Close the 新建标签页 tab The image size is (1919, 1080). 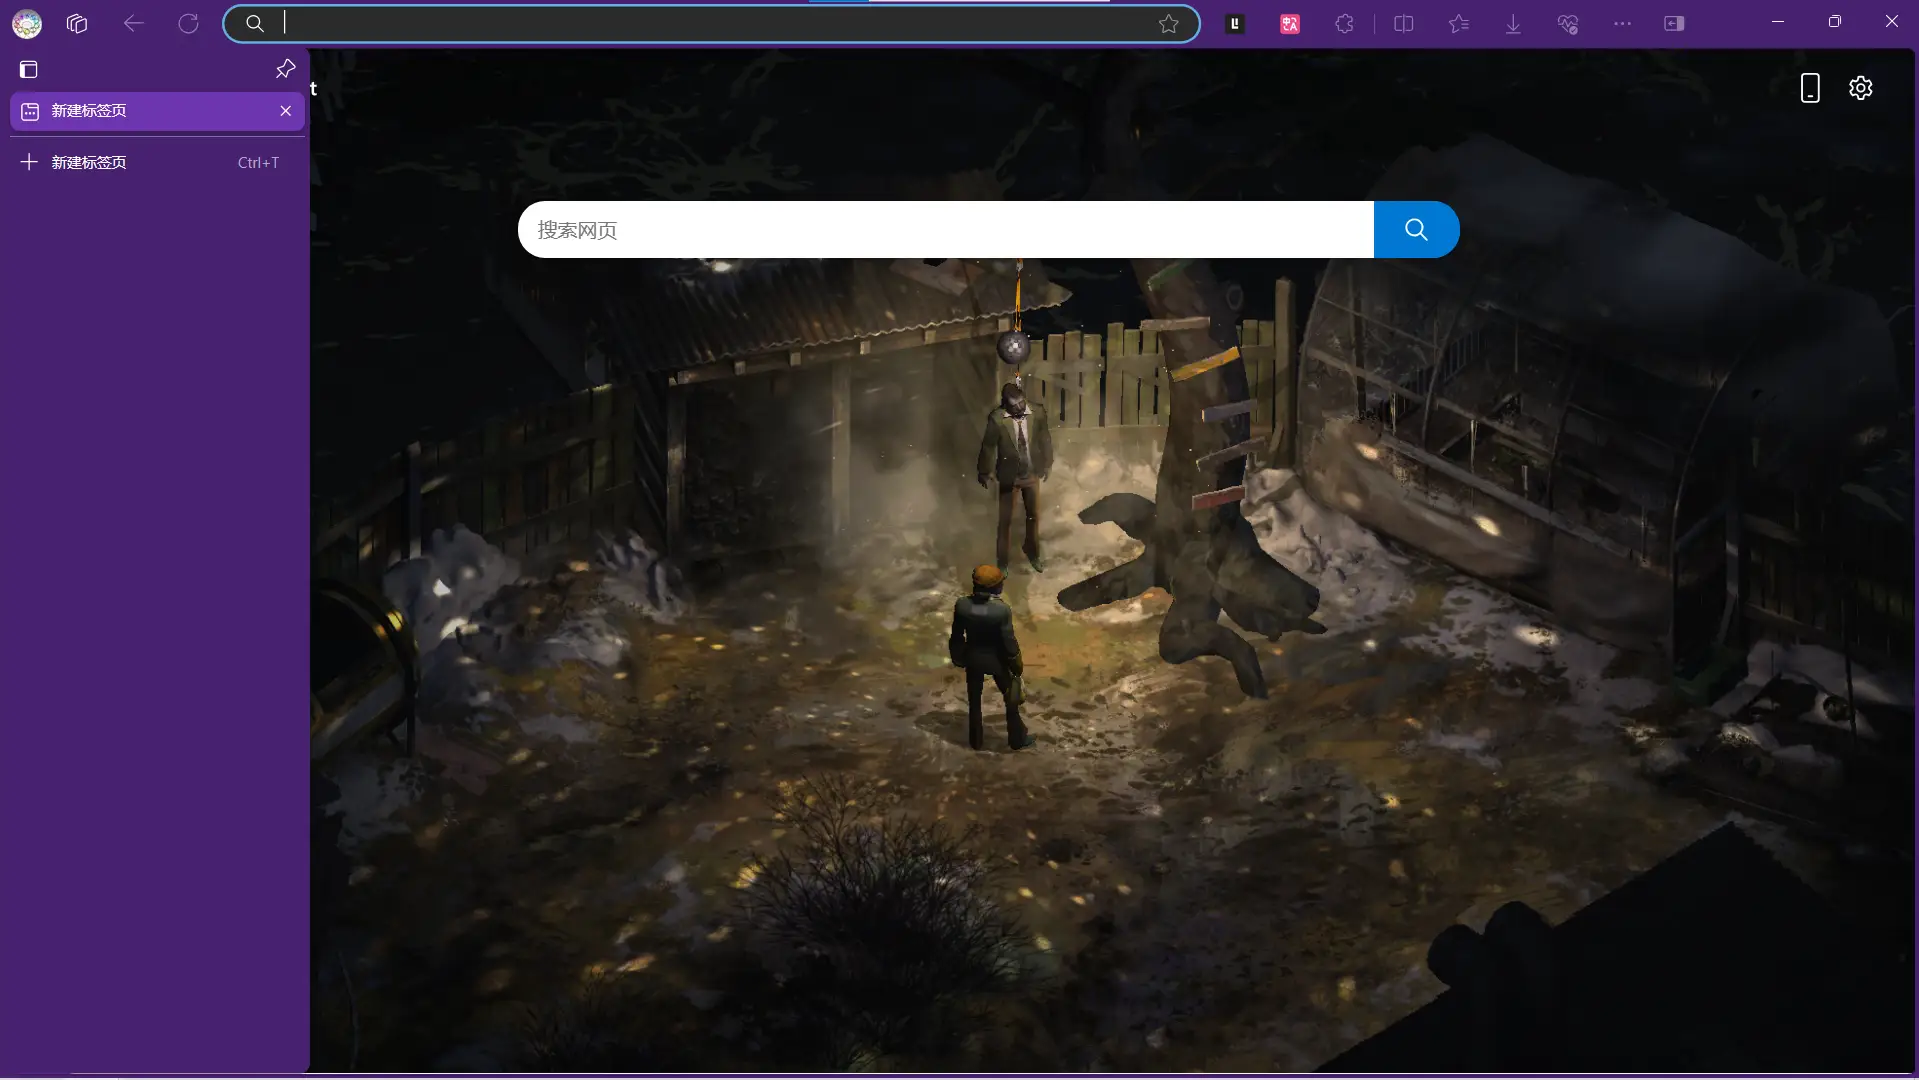286,111
